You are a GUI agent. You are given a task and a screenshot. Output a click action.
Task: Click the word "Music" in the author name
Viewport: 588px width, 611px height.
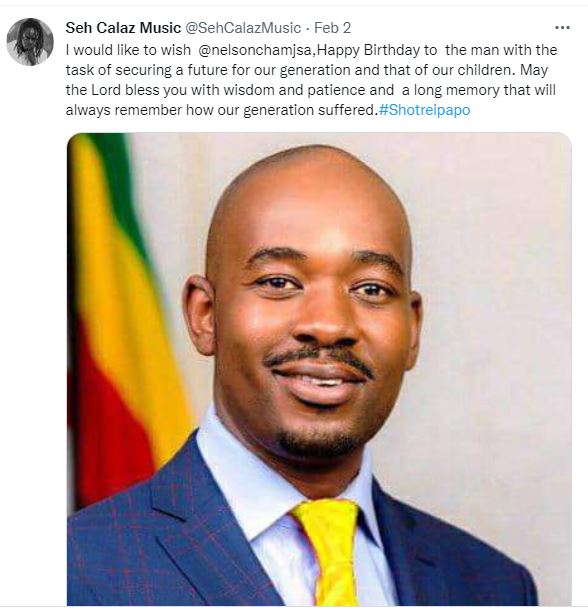(160, 28)
